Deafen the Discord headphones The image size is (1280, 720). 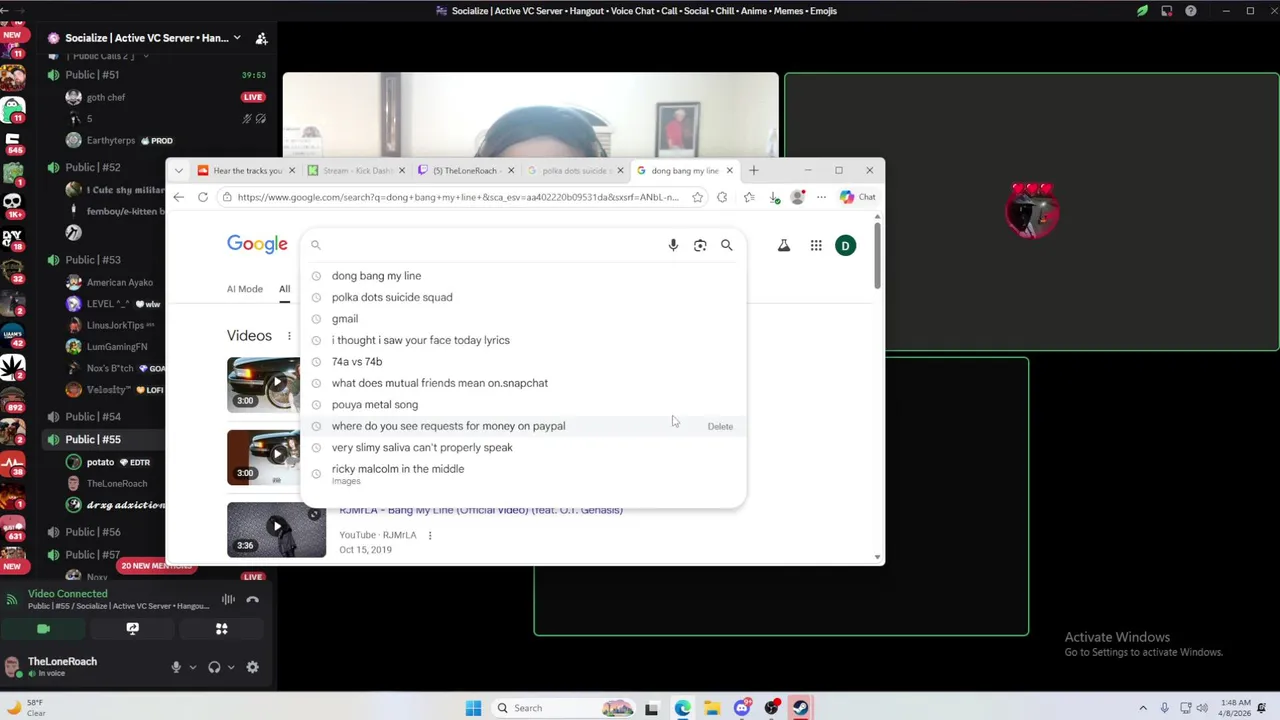(214, 667)
